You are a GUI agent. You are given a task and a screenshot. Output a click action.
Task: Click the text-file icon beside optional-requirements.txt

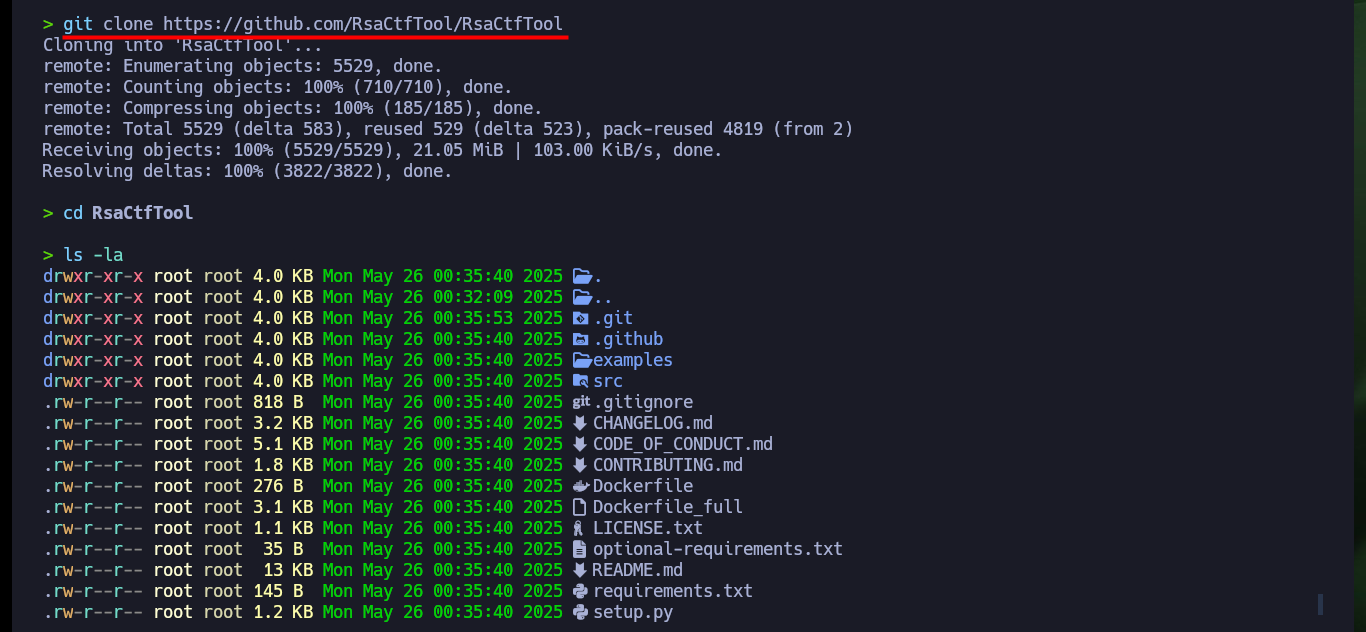click(579, 549)
